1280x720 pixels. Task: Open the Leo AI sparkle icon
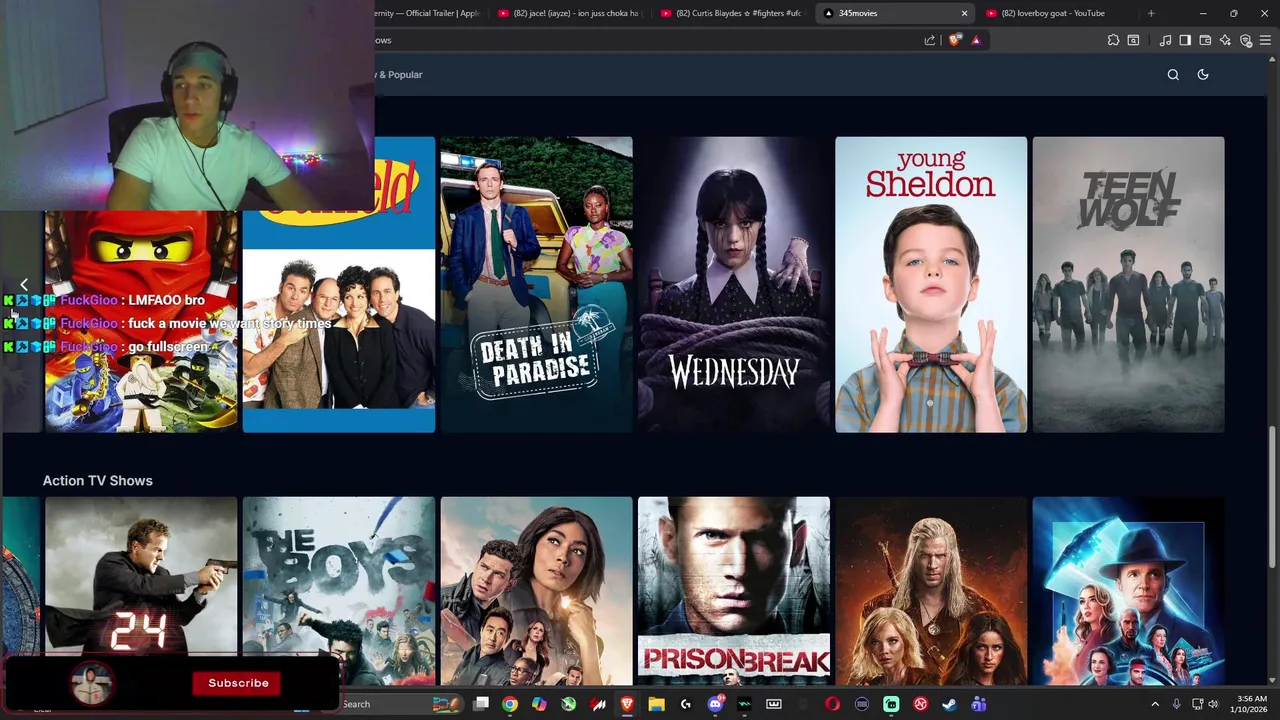click(1225, 40)
